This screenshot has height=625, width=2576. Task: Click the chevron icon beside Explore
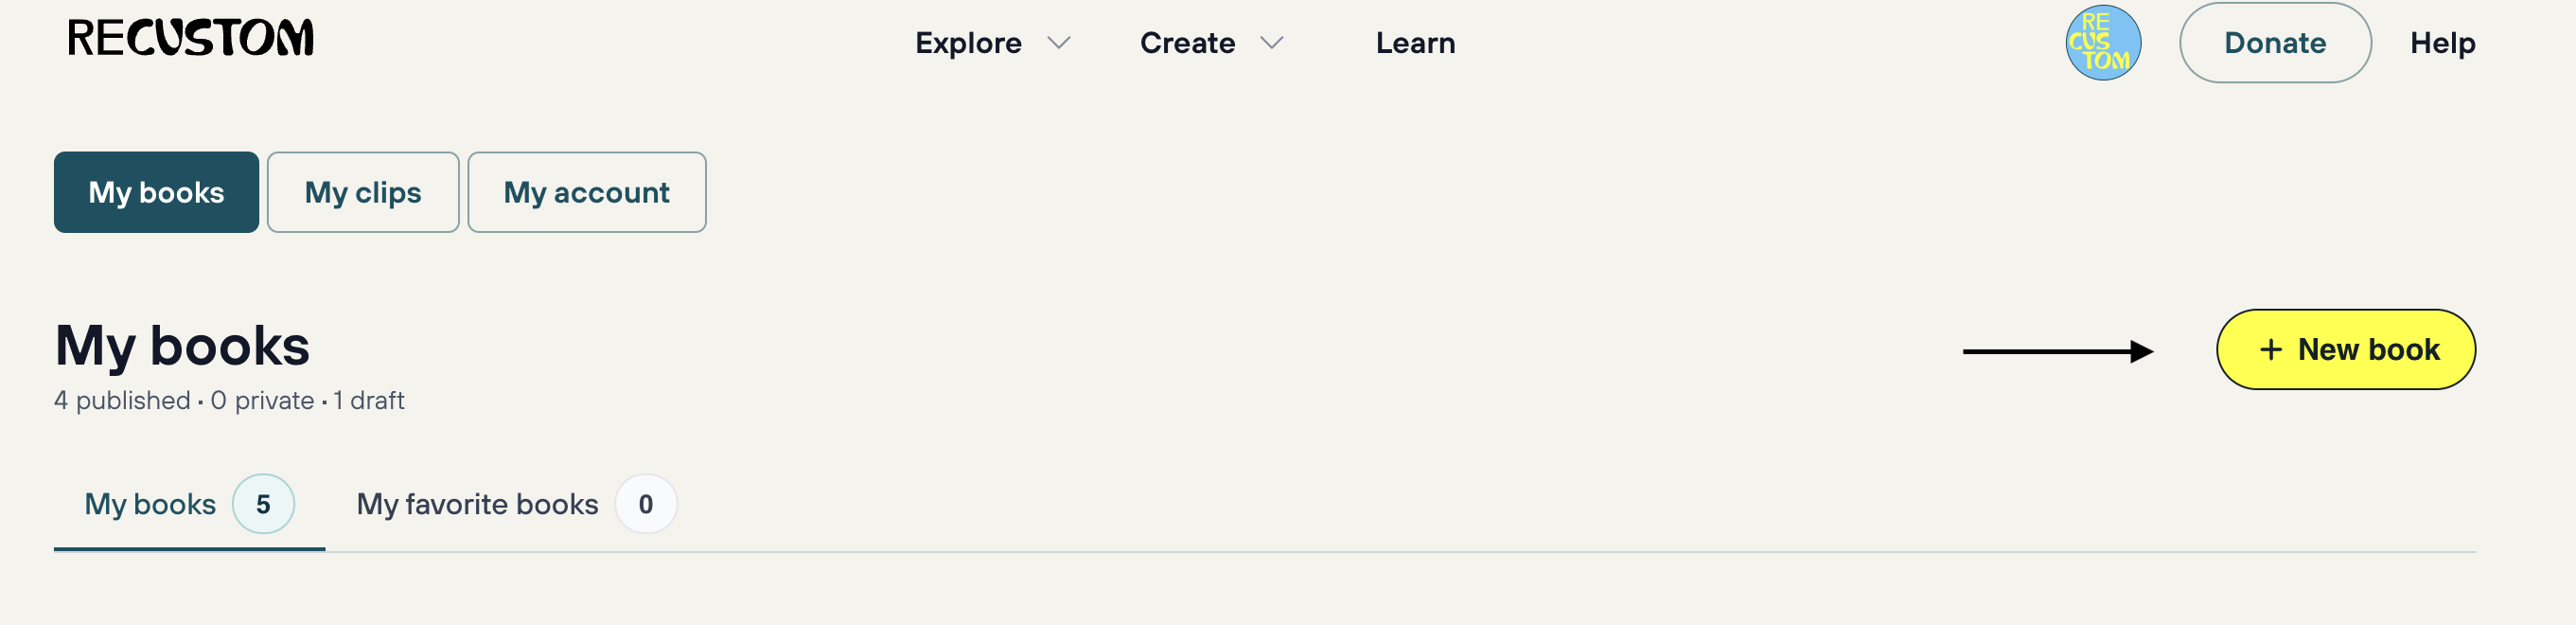[1058, 43]
